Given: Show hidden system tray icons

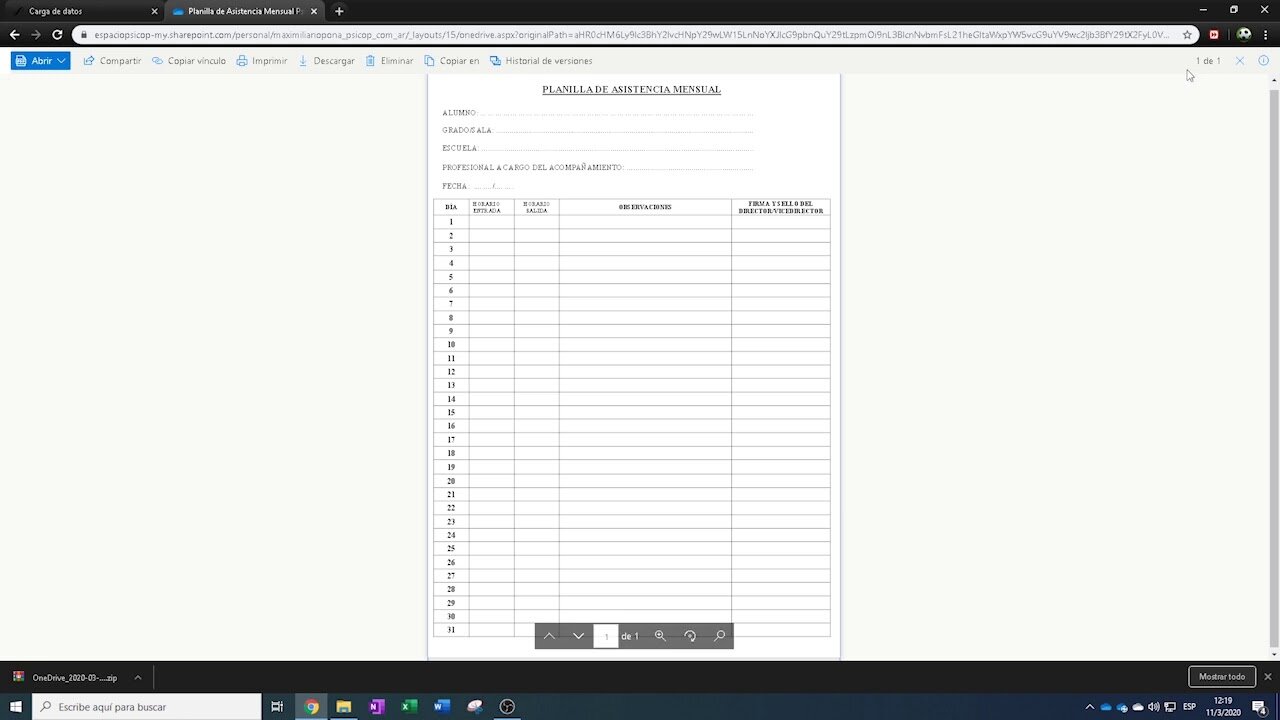Looking at the screenshot, I should click(x=1090, y=707).
